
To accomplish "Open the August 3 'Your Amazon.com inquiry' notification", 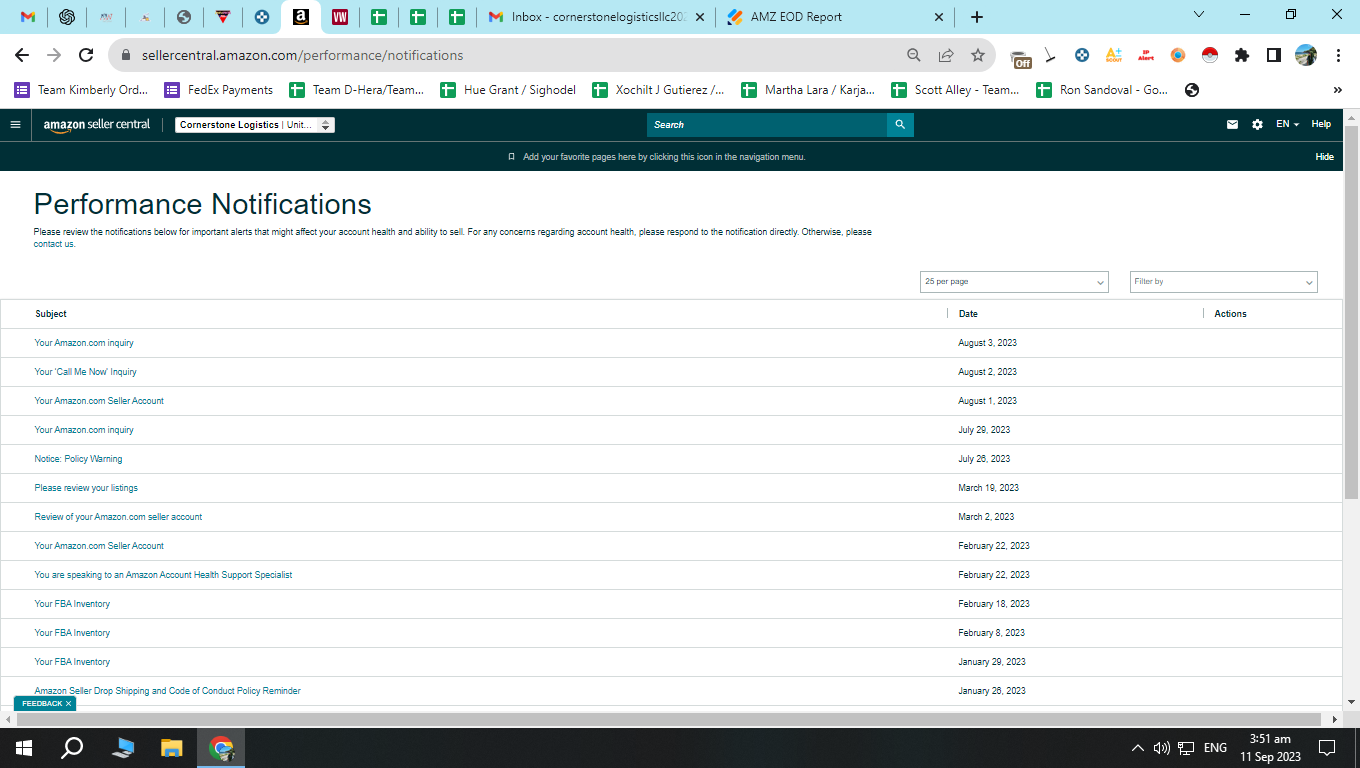I will click(84, 343).
